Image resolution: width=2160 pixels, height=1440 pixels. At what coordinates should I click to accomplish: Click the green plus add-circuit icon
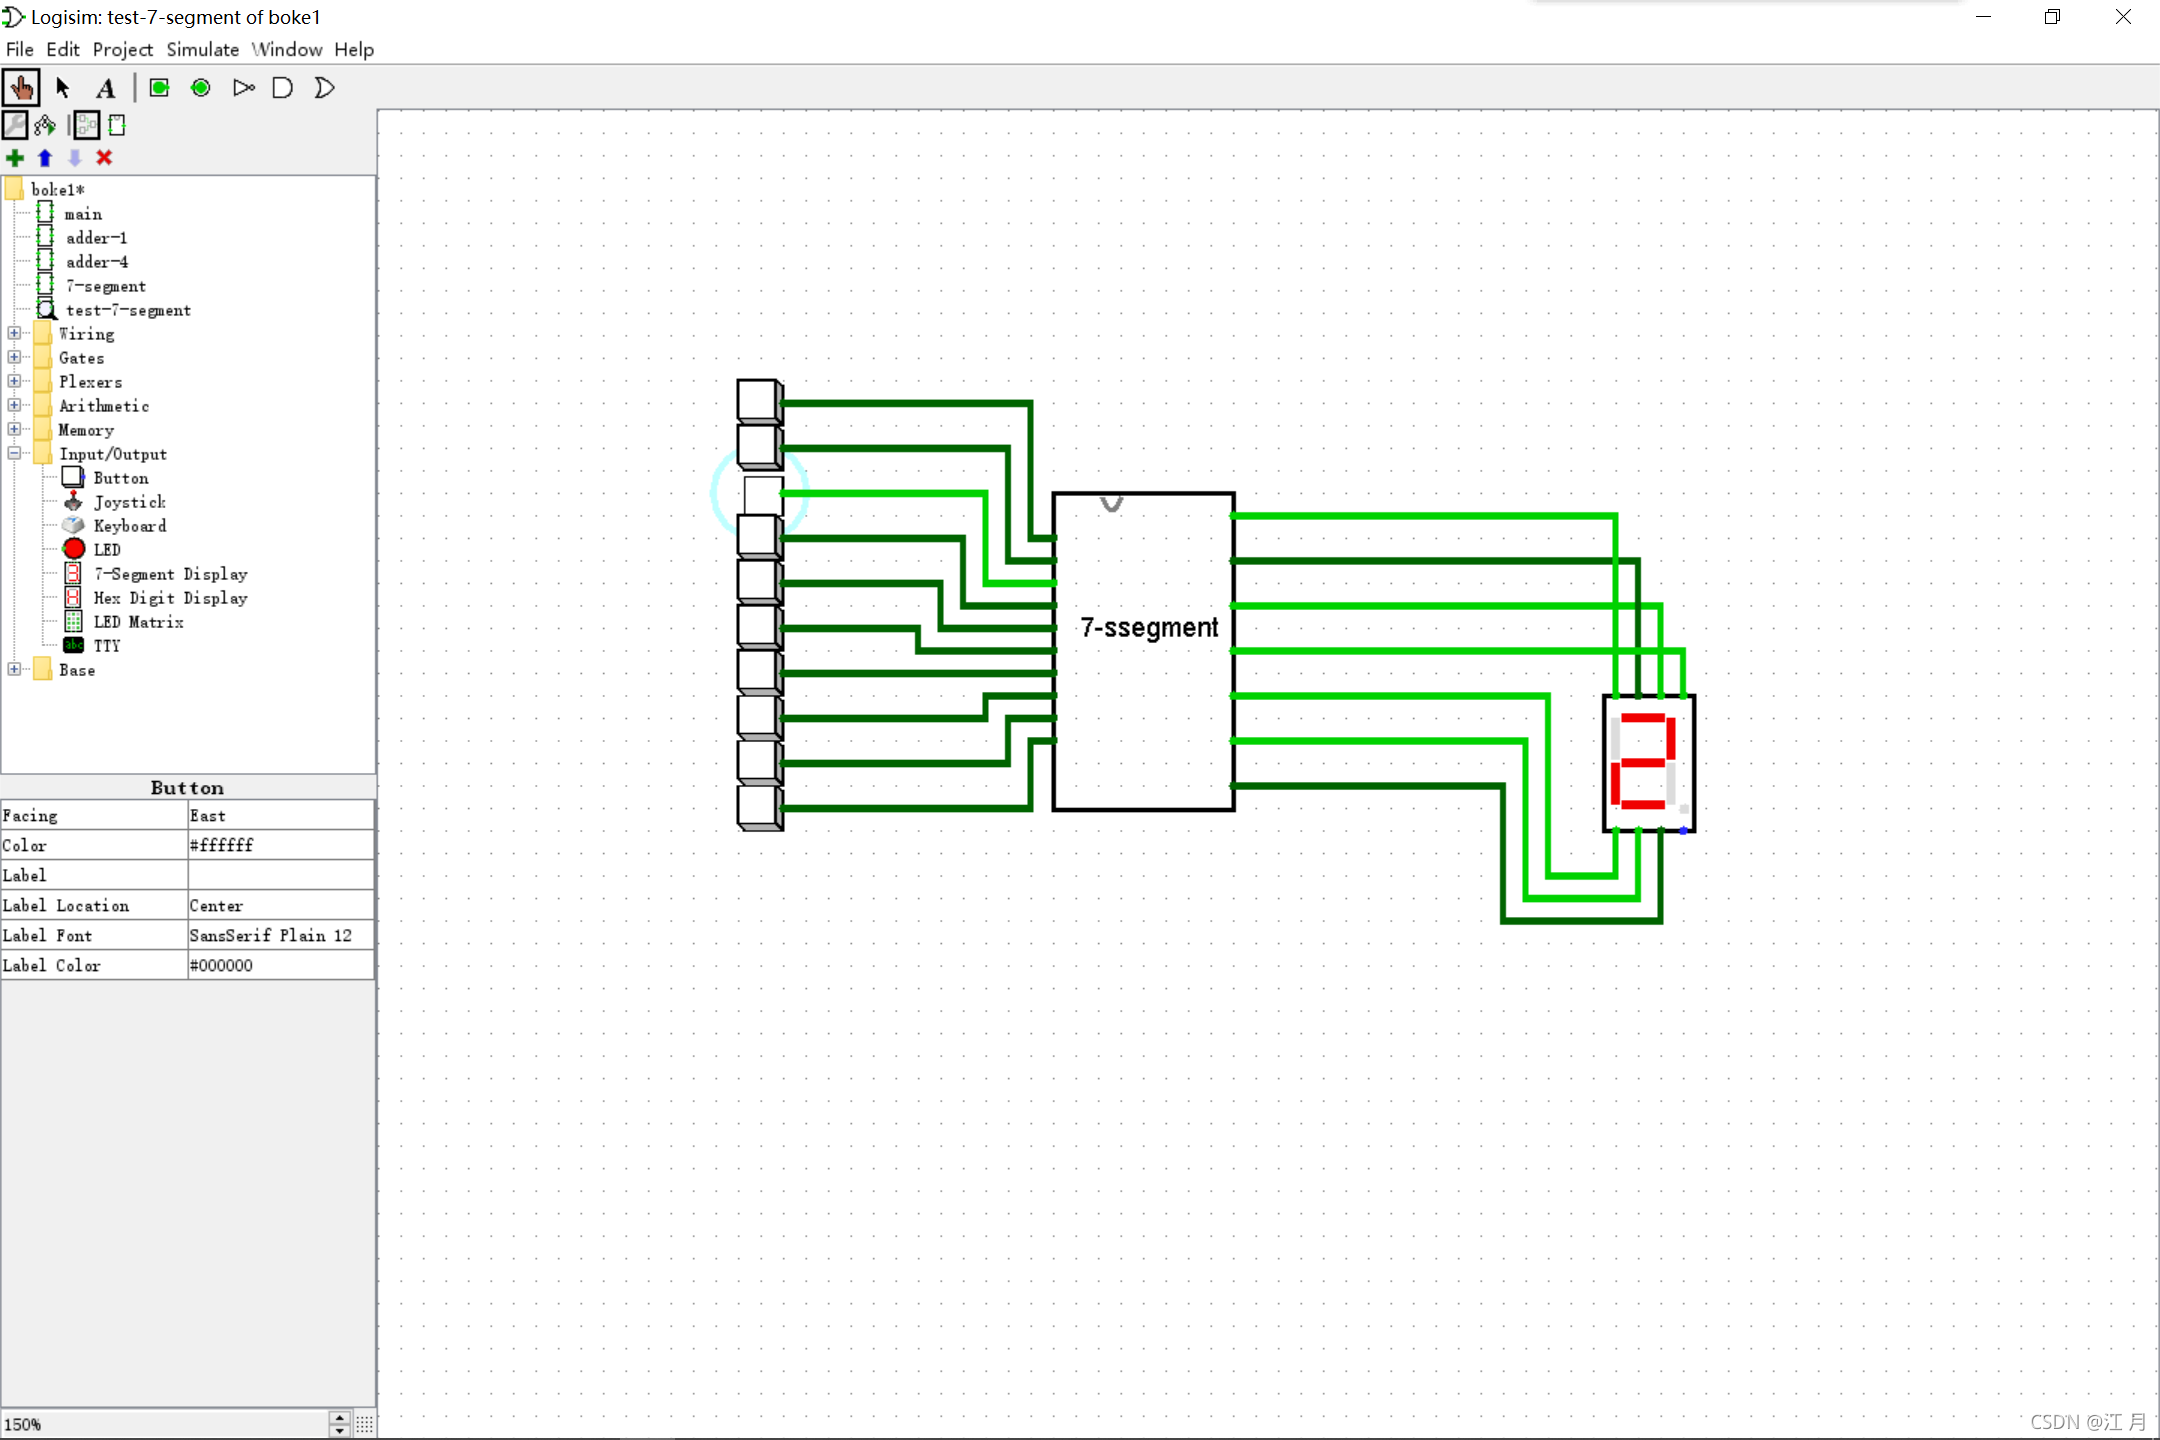point(15,158)
